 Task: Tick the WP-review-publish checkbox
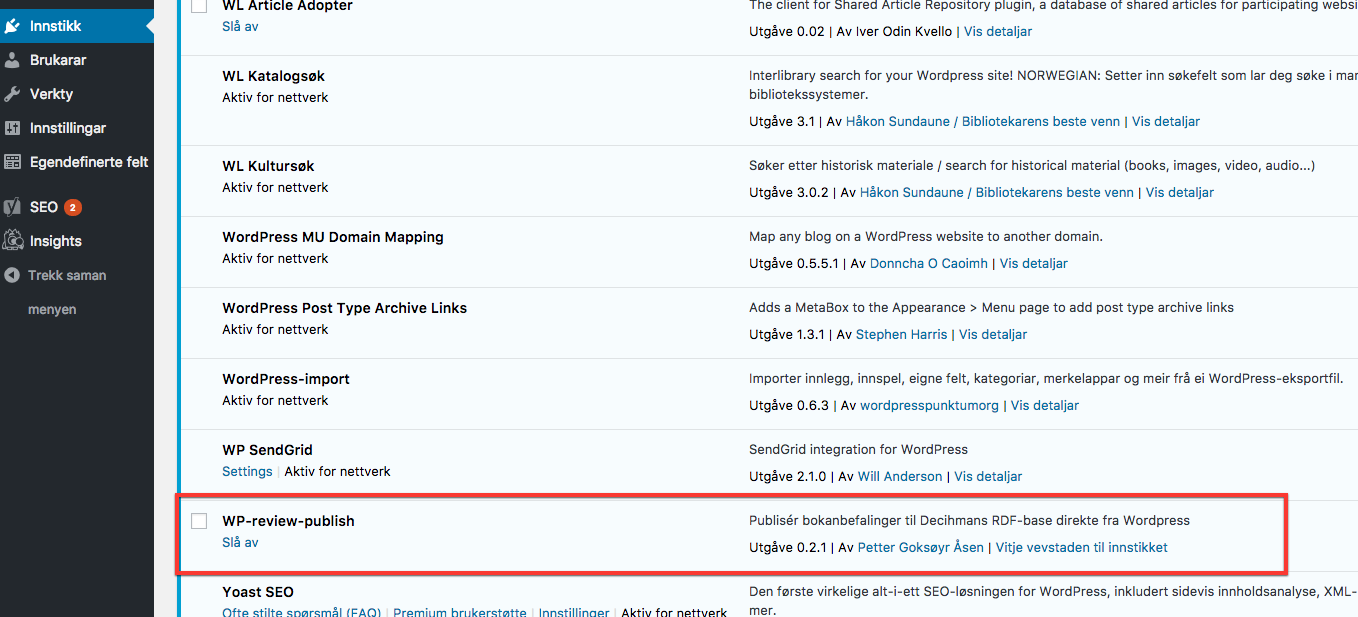tap(199, 521)
